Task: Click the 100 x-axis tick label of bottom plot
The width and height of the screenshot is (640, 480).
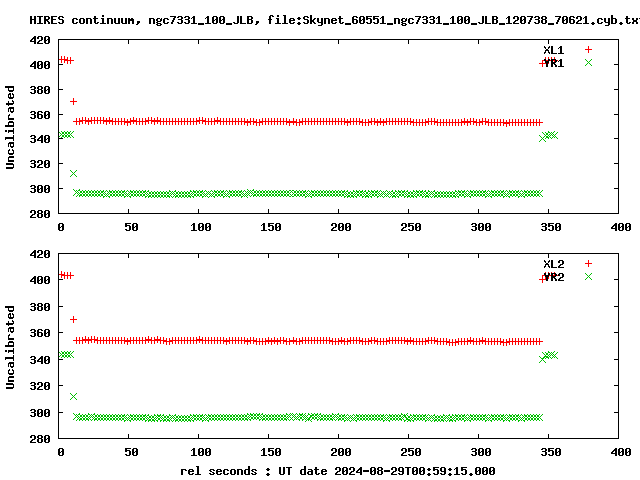Action: click(201, 452)
